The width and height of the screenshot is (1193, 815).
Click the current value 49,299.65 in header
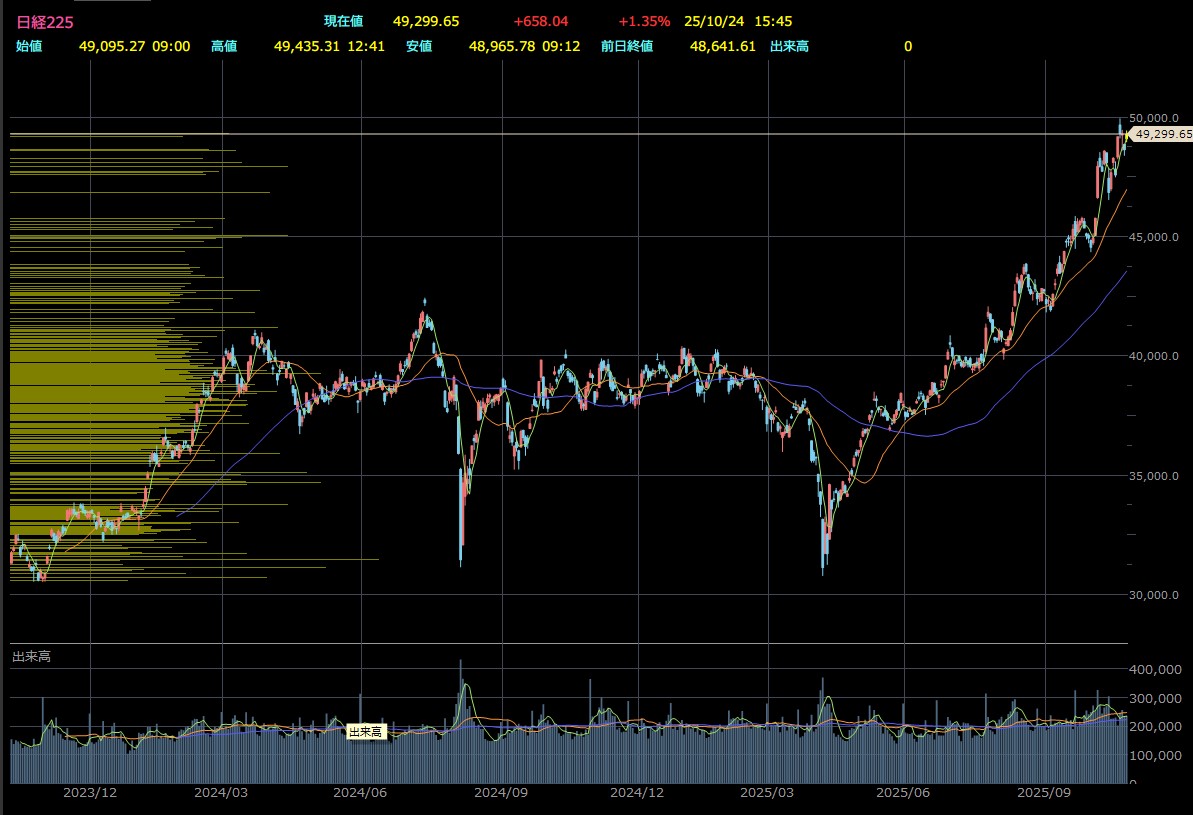pyautogui.click(x=426, y=21)
